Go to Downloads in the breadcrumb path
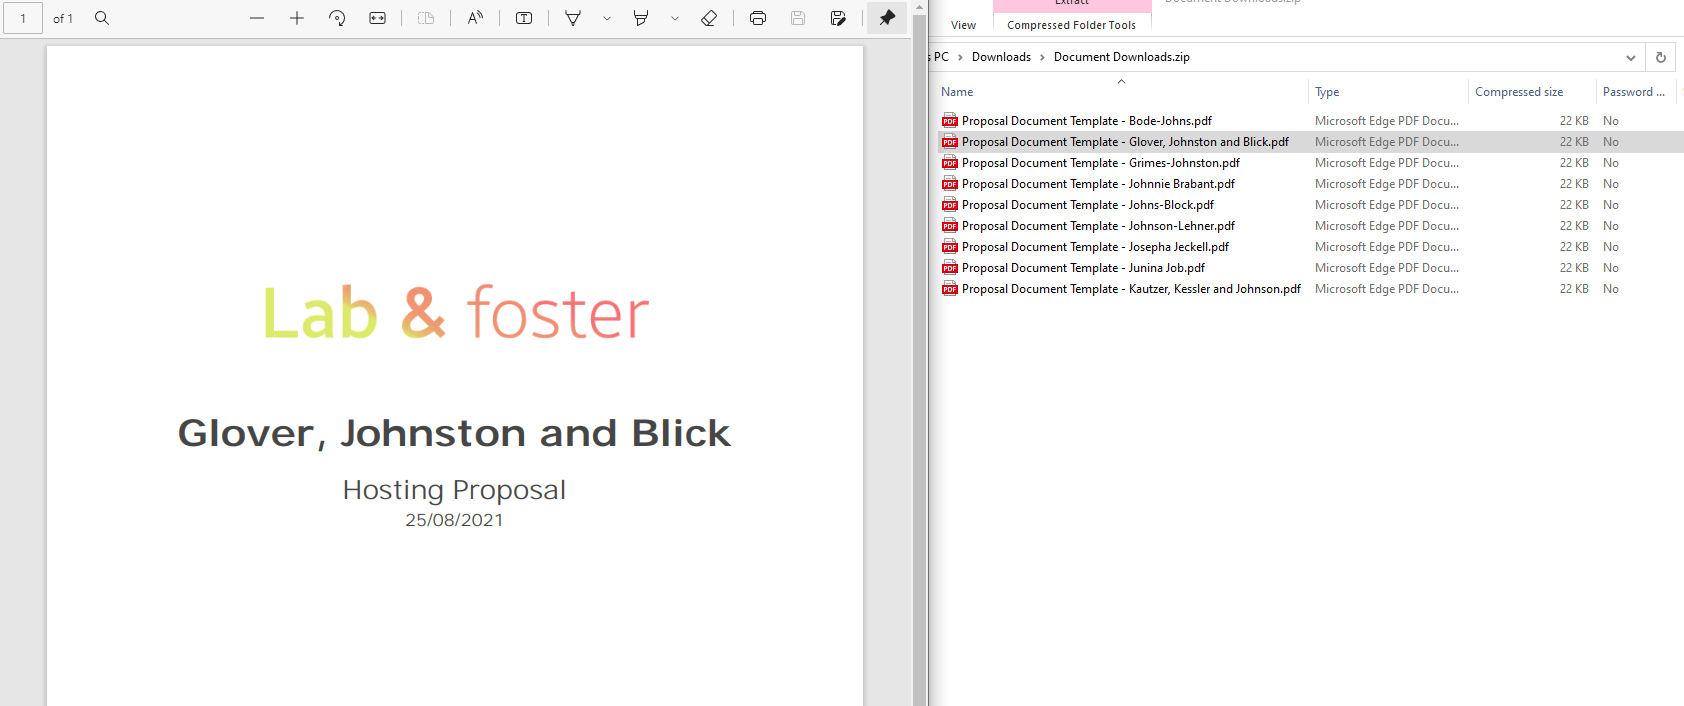The image size is (1684, 706). click(1001, 57)
